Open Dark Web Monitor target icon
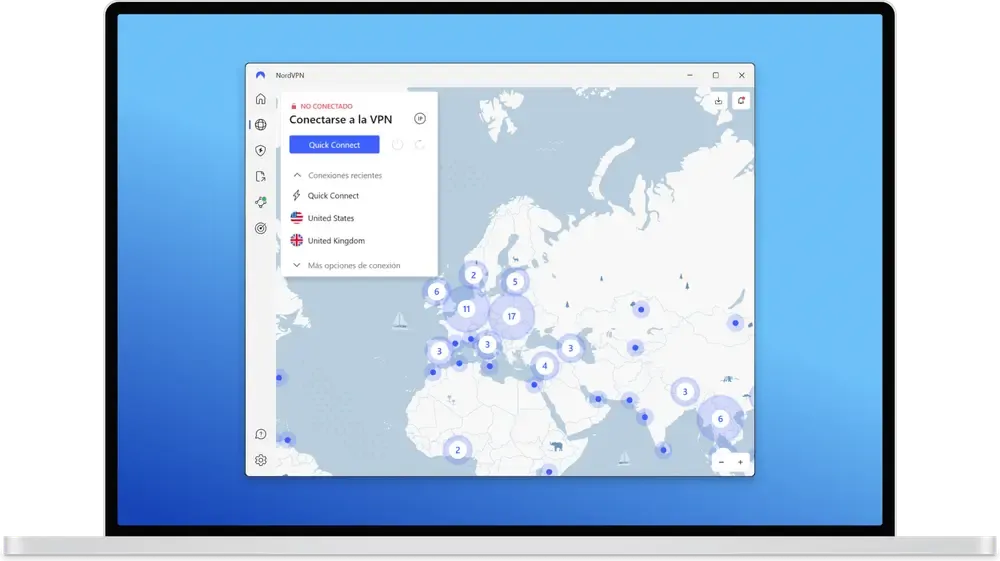The height and width of the screenshot is (561, 1000). pyautogui.click(x=261, y=228)
